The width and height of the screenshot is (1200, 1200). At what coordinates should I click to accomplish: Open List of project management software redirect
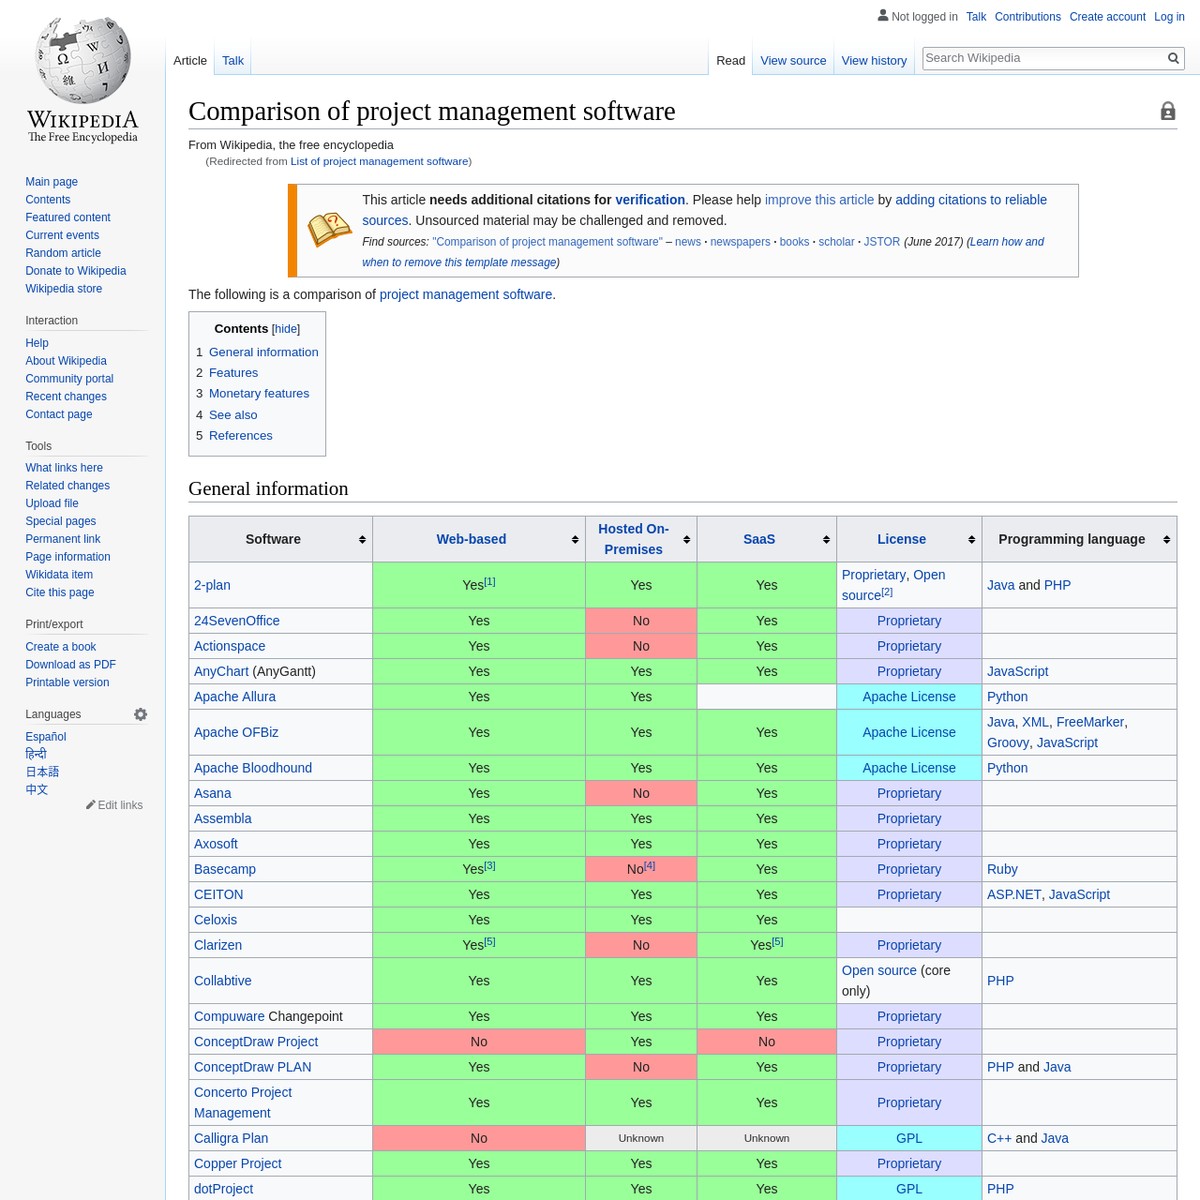tap(380, 161)
